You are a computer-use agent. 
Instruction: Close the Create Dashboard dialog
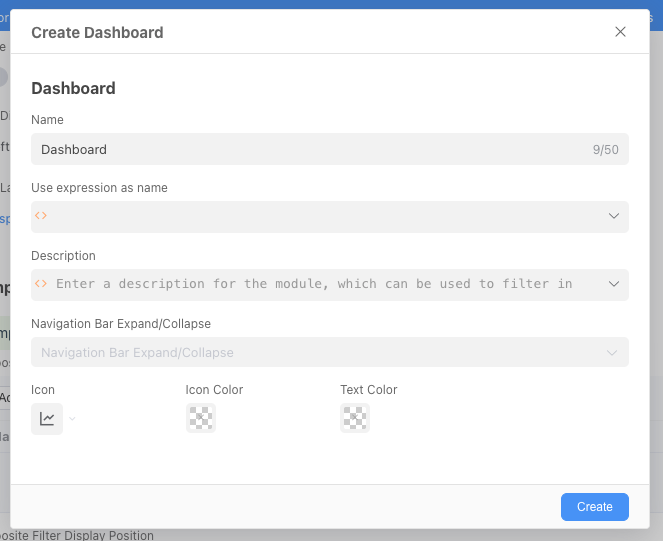(x=620, y=32)
